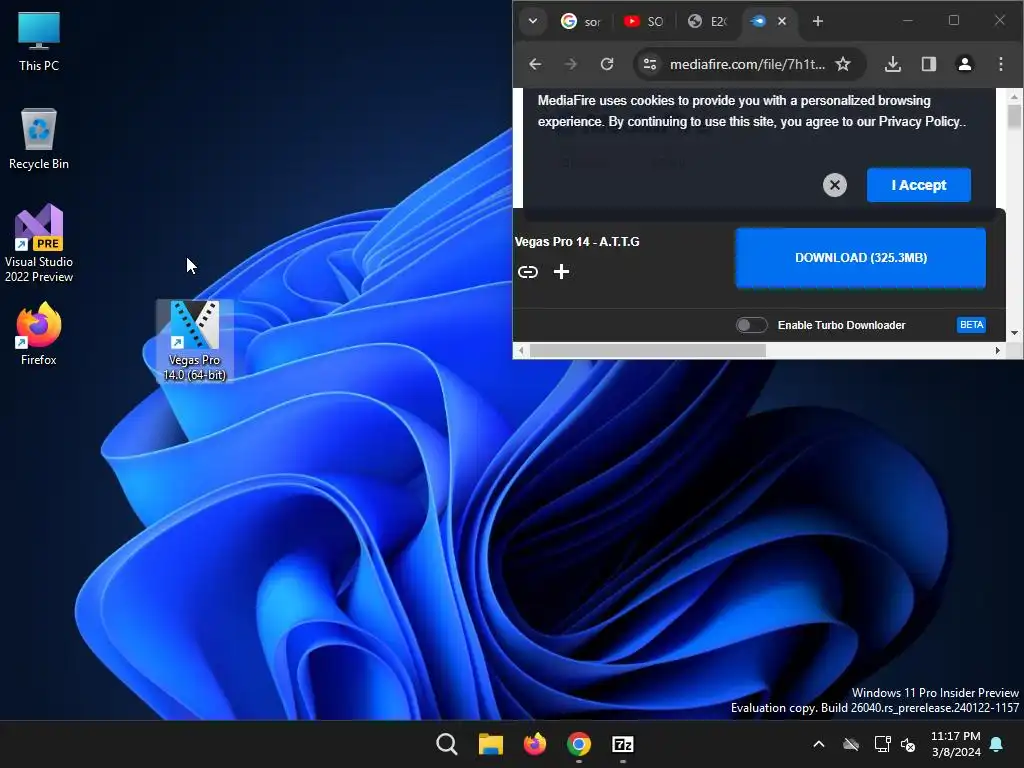
Task: Switch to the YouTube tab
Action: (x=643, y=22)
